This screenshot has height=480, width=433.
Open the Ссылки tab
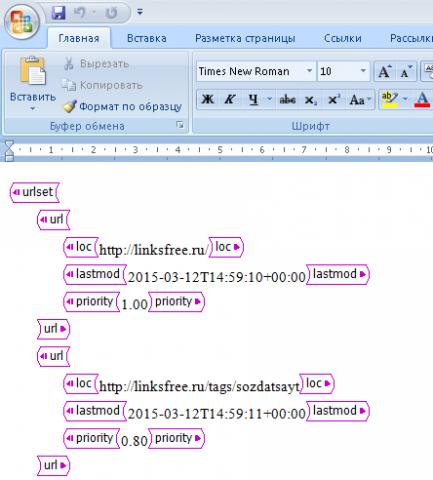pyautogui.click(x=343, y=38)
